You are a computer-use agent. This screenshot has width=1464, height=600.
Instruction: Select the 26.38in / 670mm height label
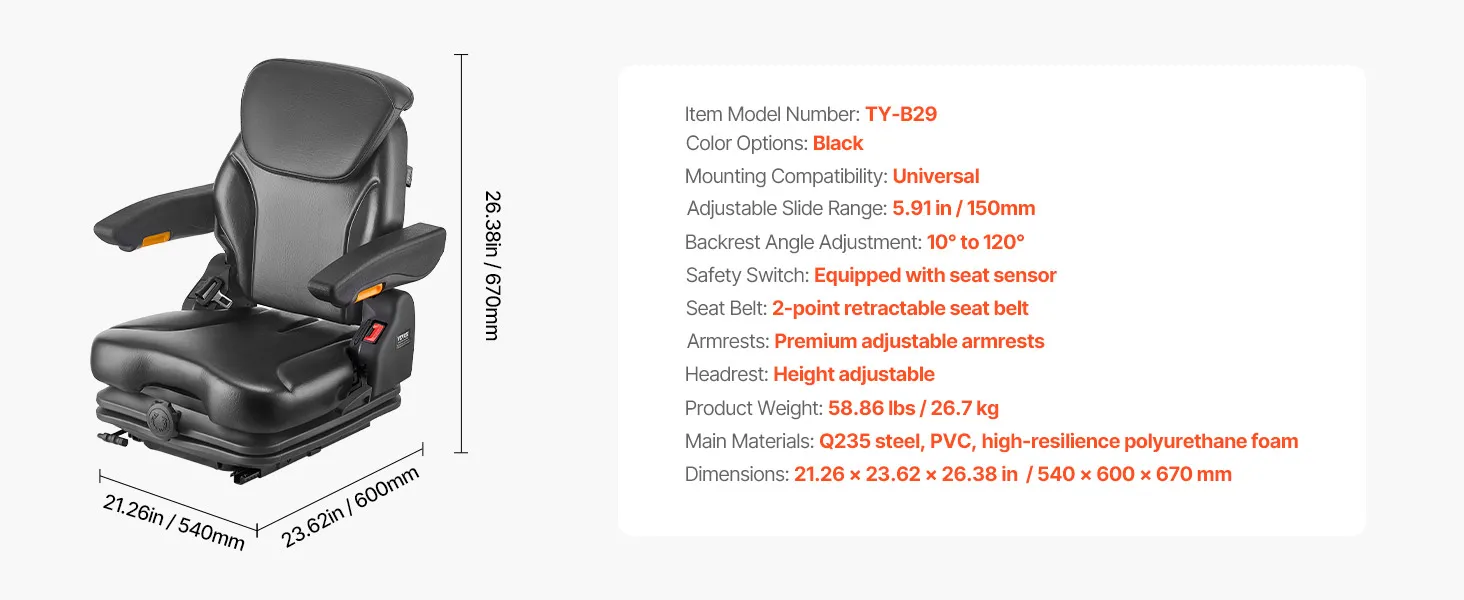point(491,265)
